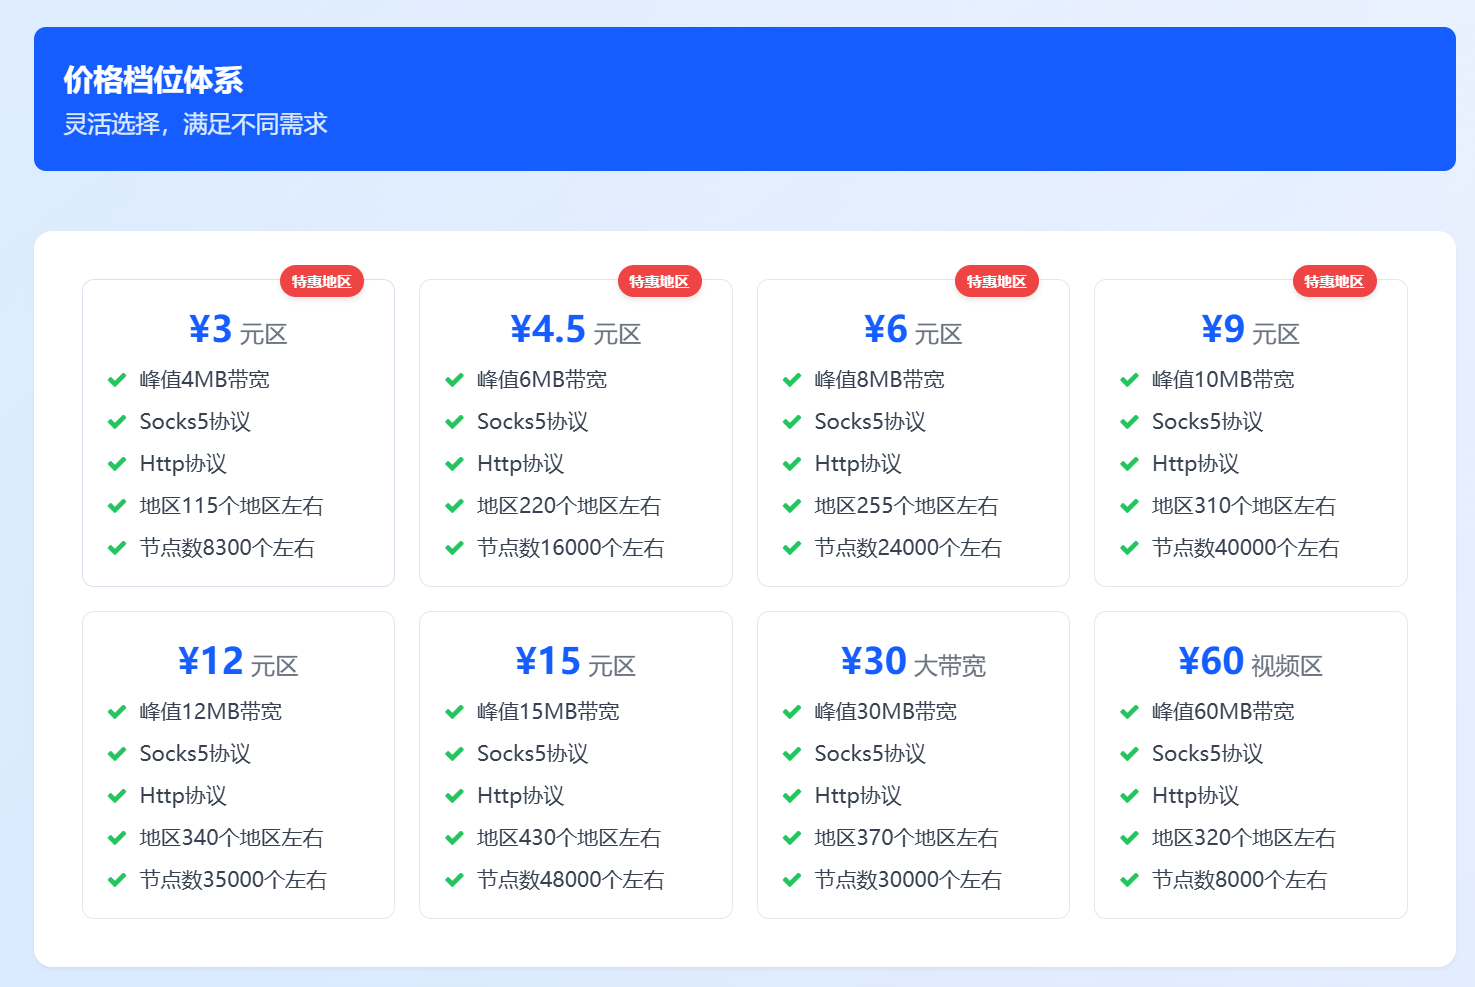1475x987 pixels.
Task: Click the checkmark beside 峰值30MB带宽
Action: pyautogui.click(x=792, y=712)
